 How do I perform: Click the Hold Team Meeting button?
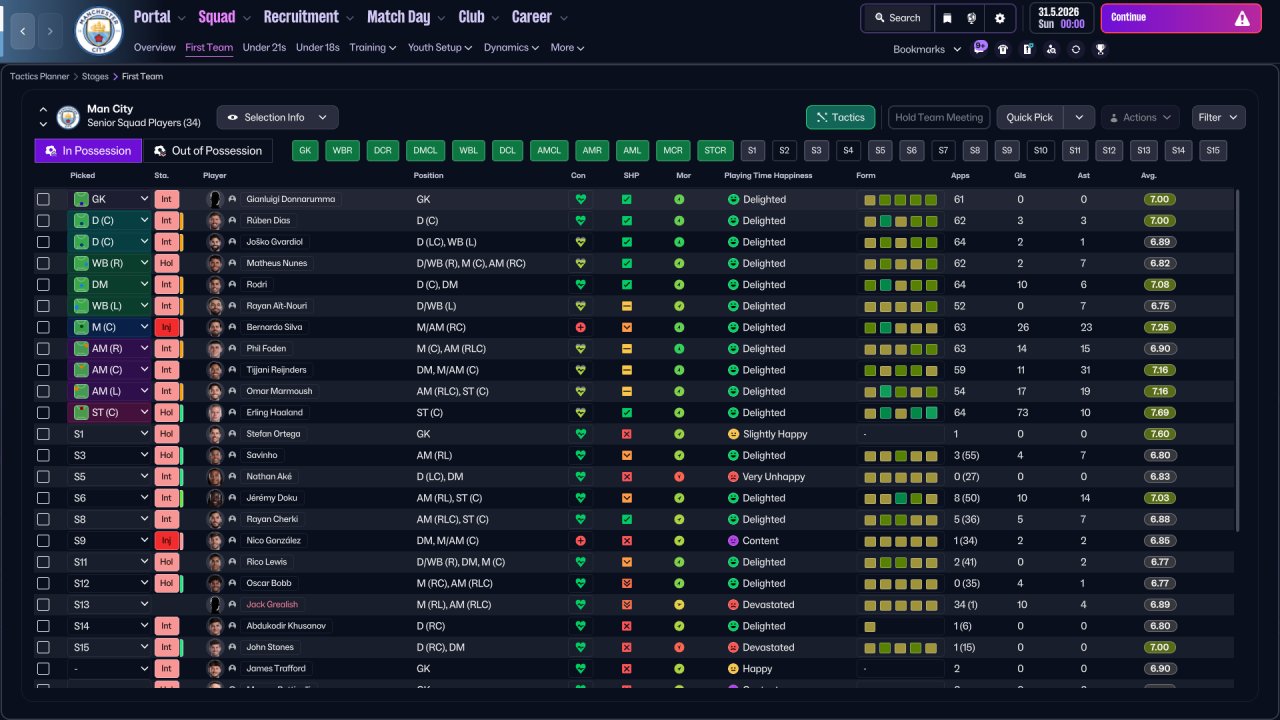[x=939, y=117]
